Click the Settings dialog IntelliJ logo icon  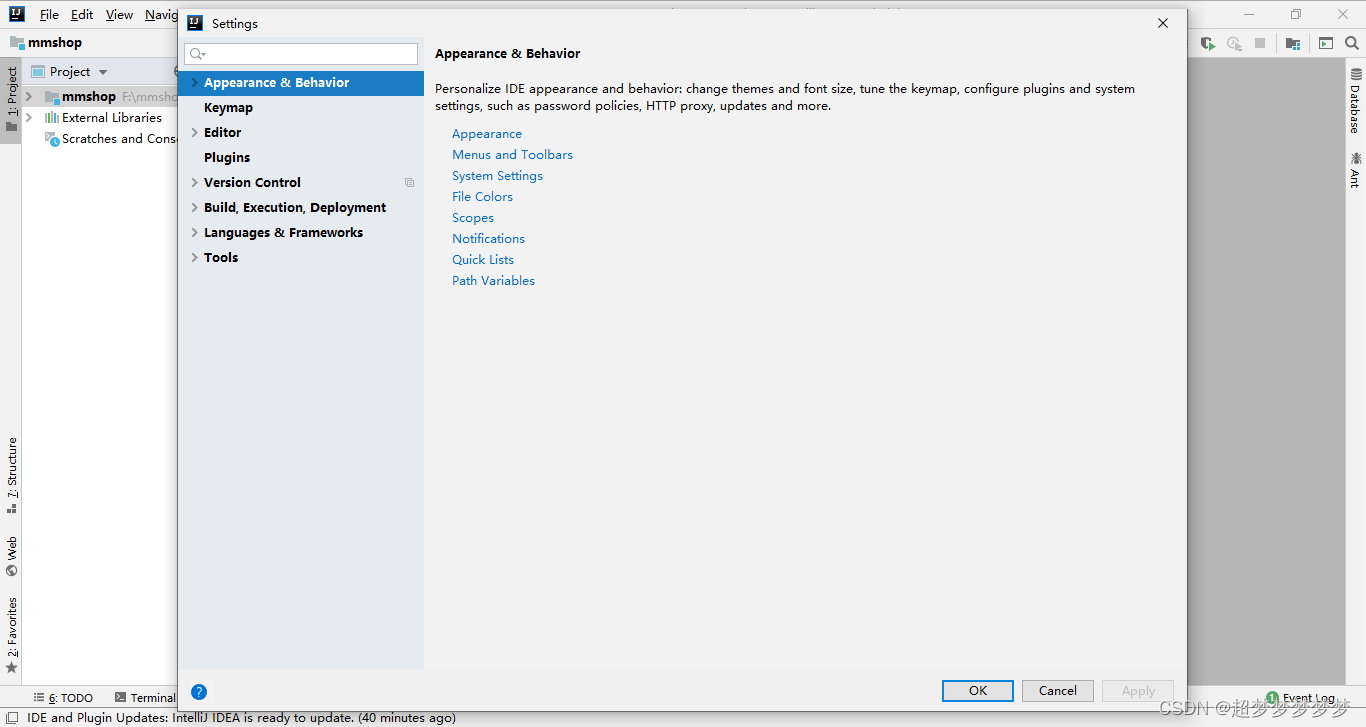tap(195, 23)
